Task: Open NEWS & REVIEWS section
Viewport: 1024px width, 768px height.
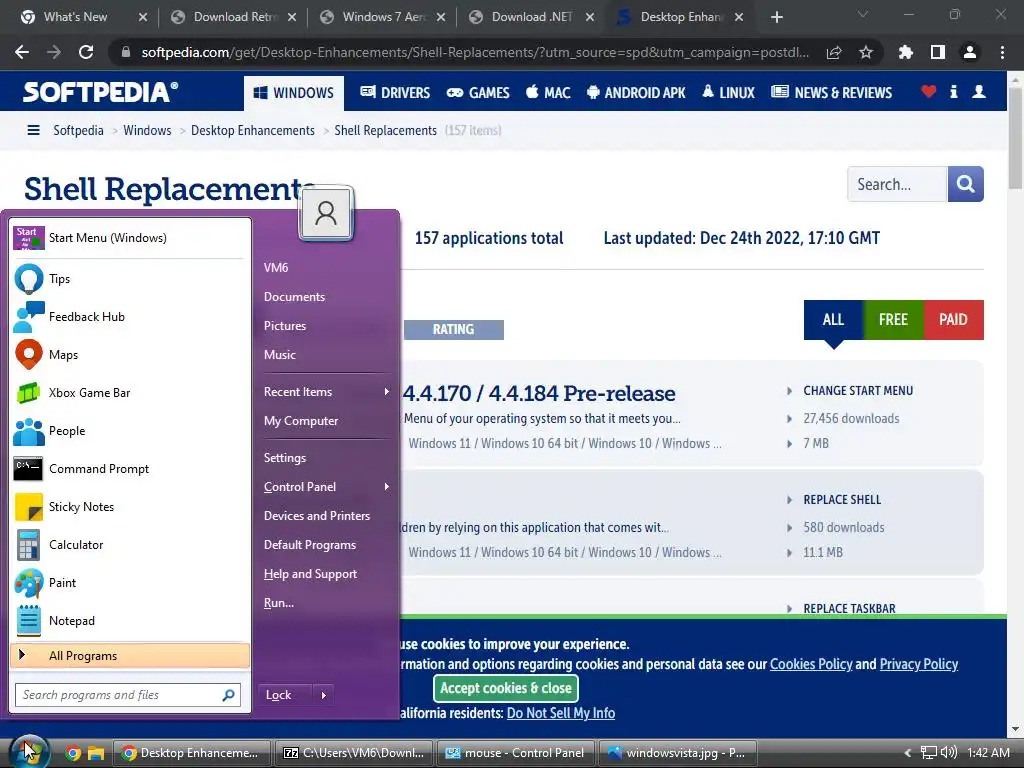Action: click(x=831, y=93)
